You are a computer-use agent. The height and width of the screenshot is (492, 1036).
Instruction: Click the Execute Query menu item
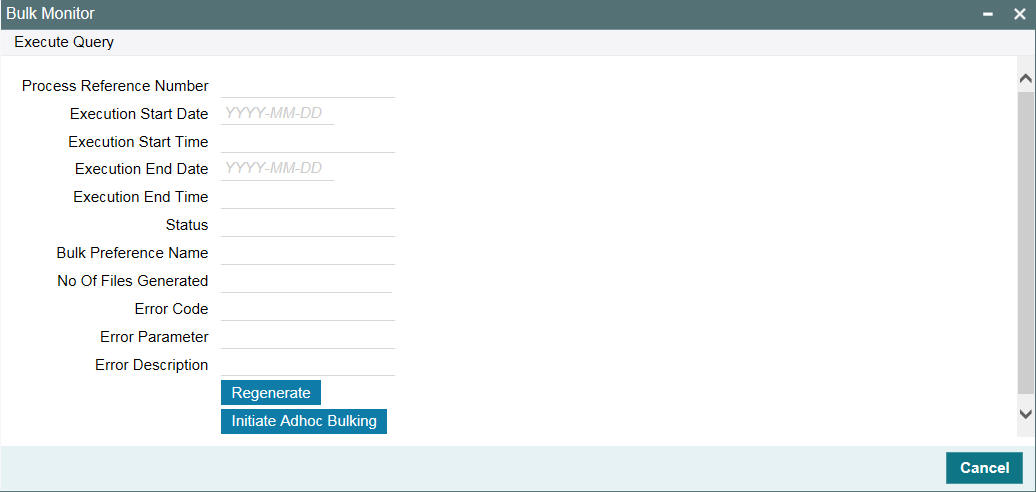tap(64, 42)
